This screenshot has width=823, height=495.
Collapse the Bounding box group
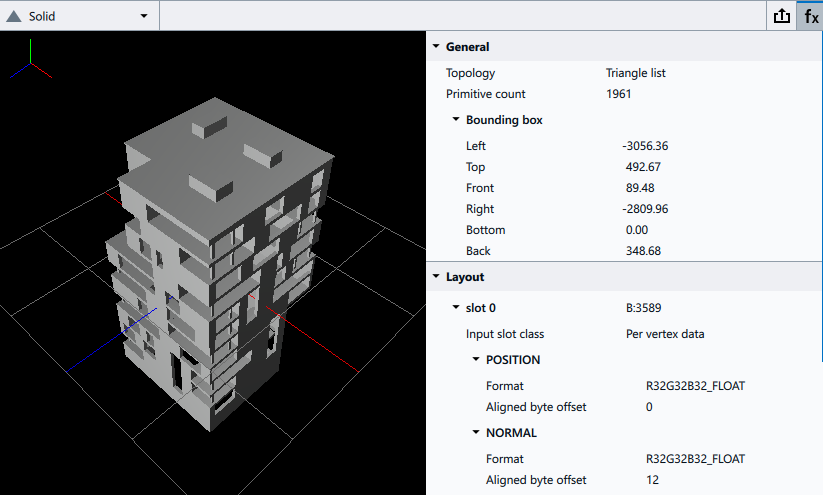[456, 120]
